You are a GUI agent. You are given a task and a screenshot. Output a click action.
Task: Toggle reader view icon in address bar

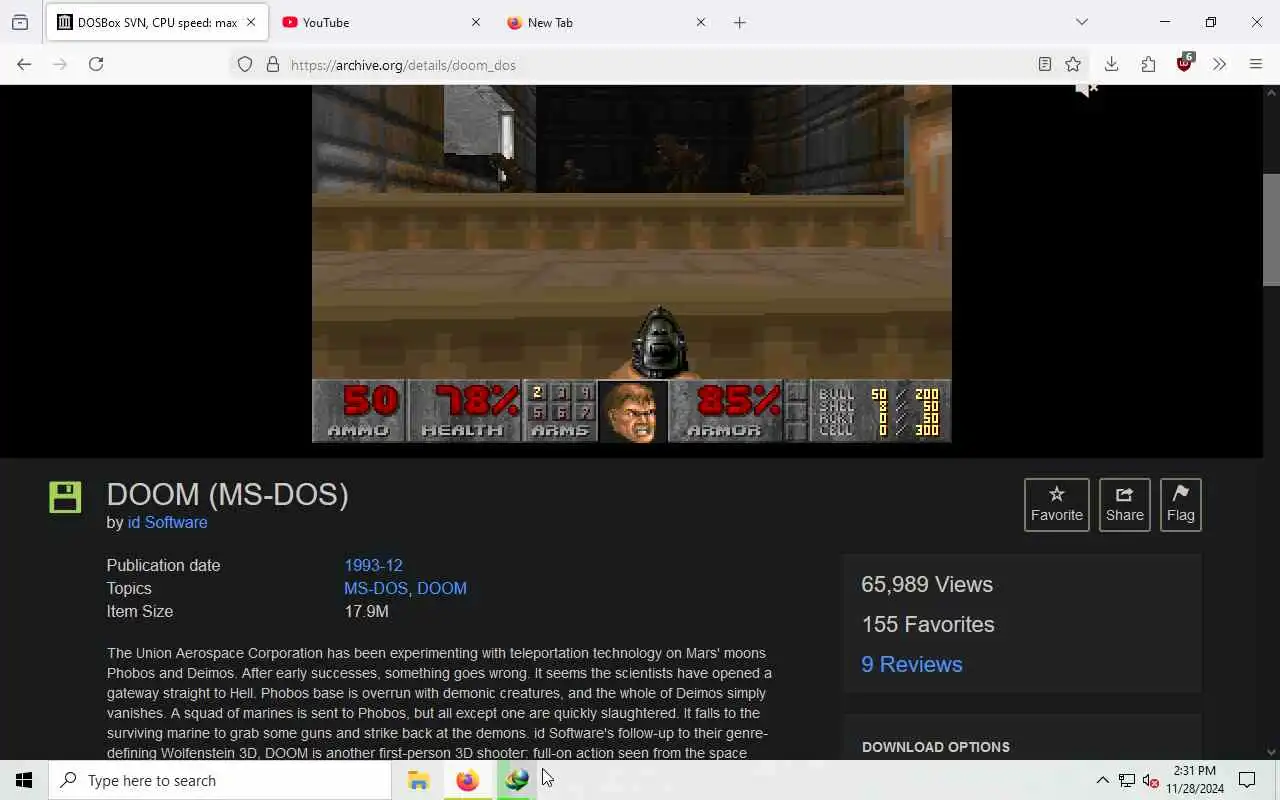[1045, 65]
